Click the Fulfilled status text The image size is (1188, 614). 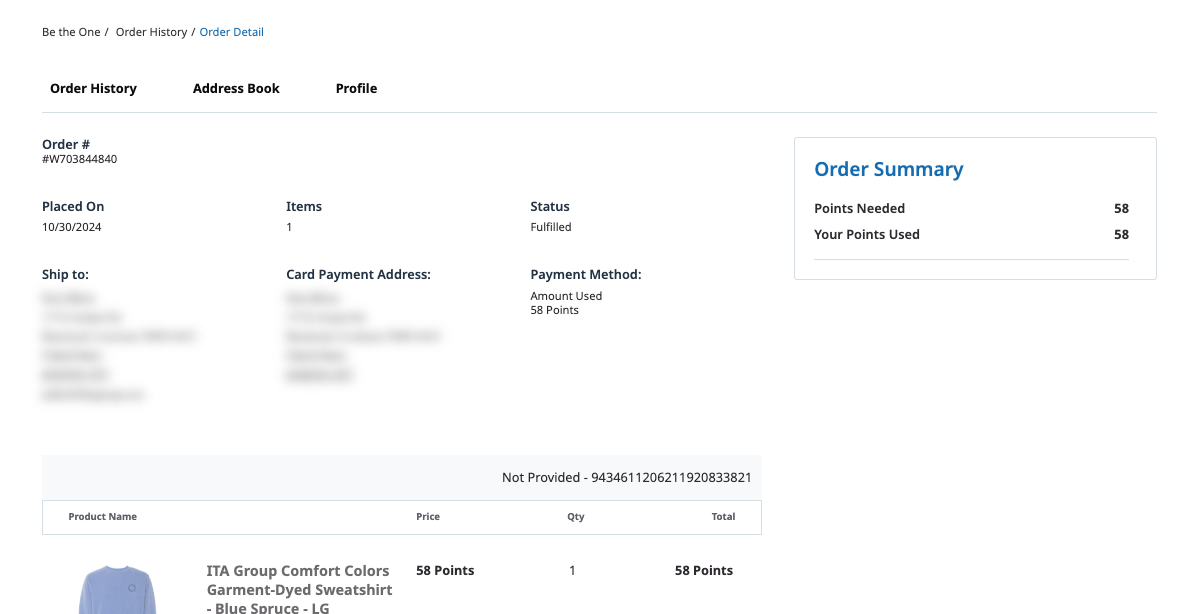point(551,227)
